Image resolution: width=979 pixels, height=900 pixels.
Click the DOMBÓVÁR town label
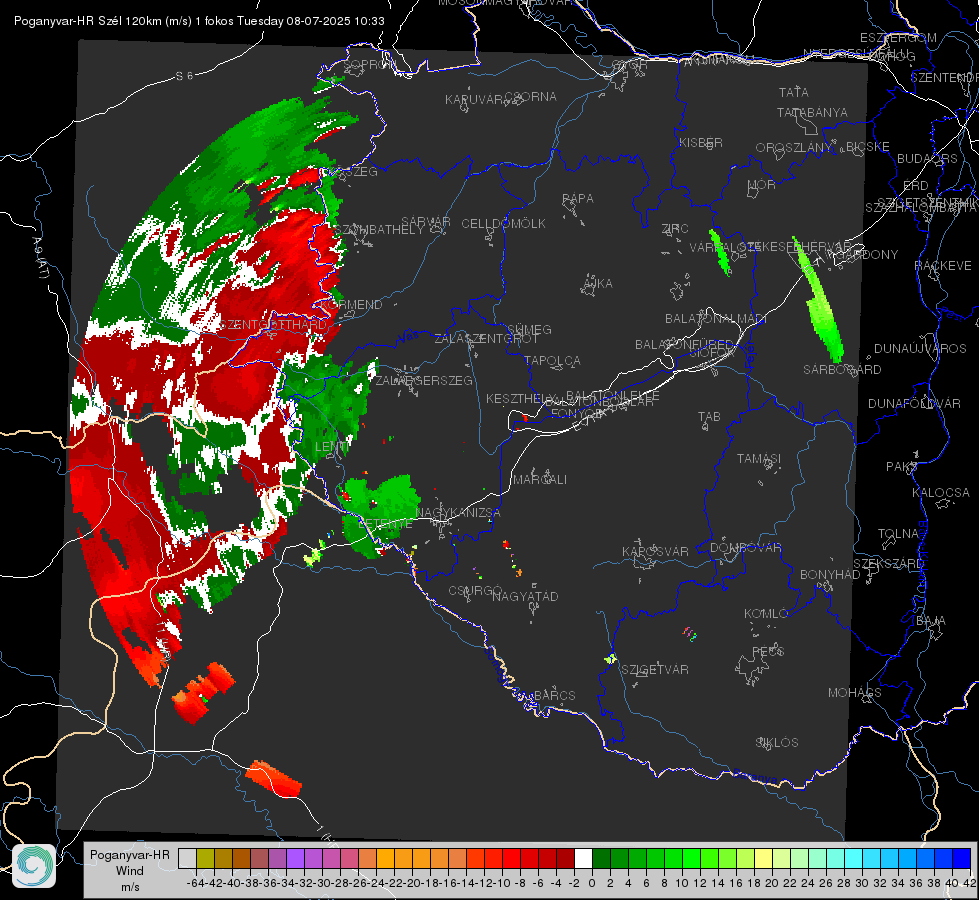pos(745,548)
